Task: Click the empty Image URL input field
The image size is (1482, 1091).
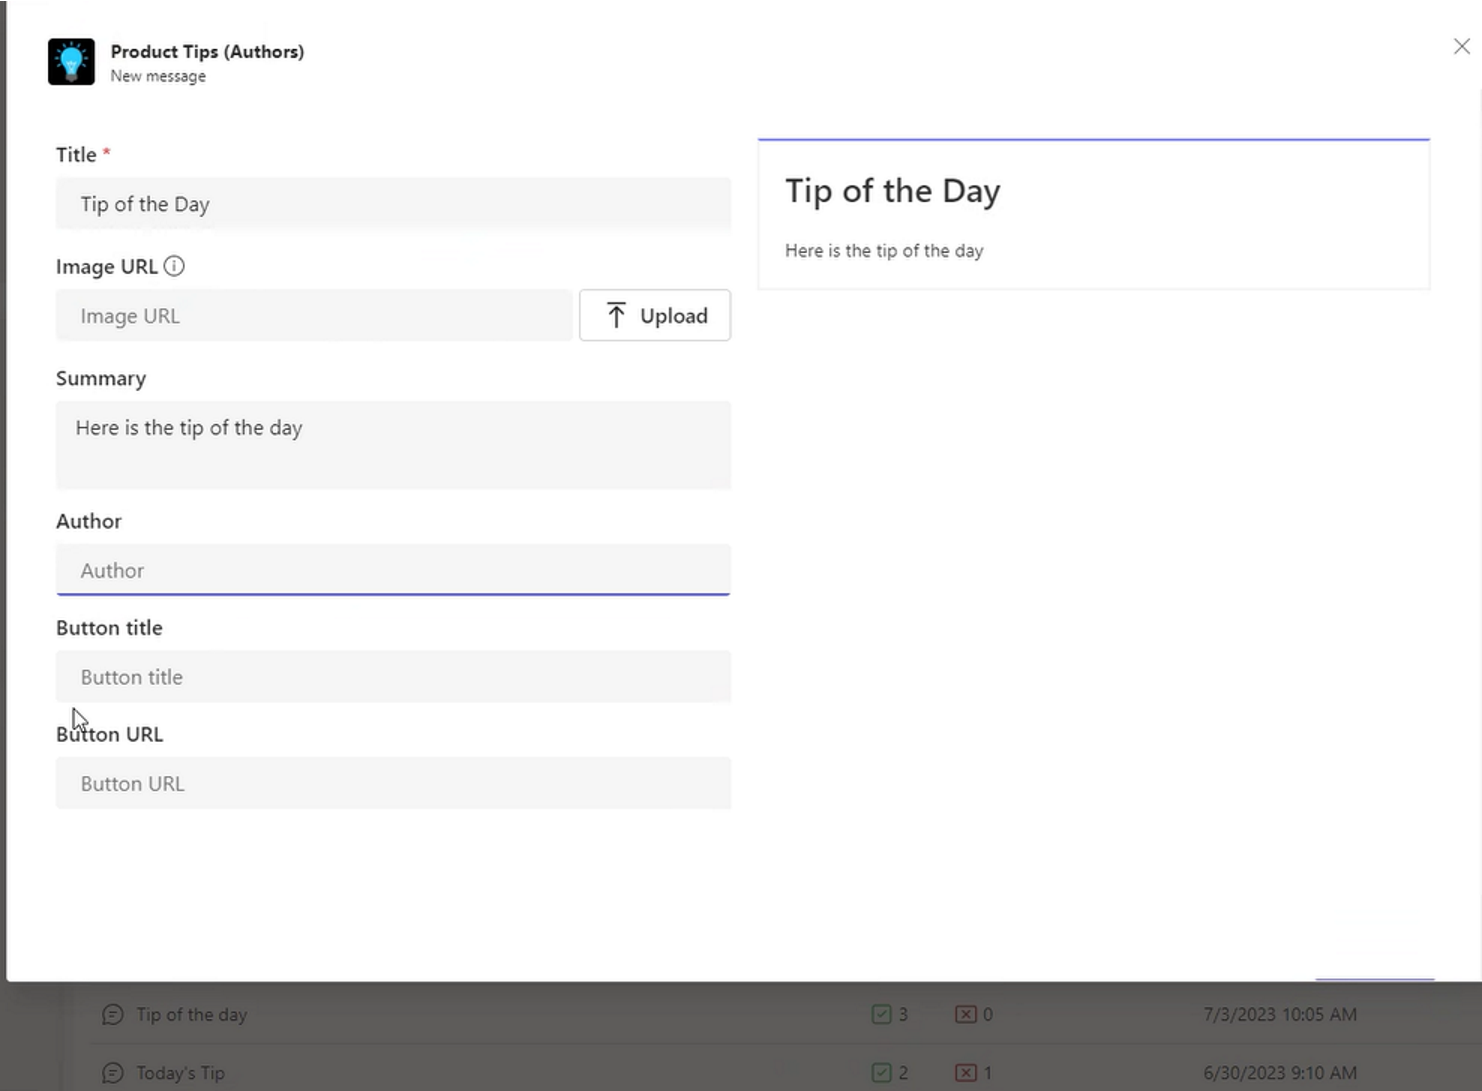Action: pos(313,315)
